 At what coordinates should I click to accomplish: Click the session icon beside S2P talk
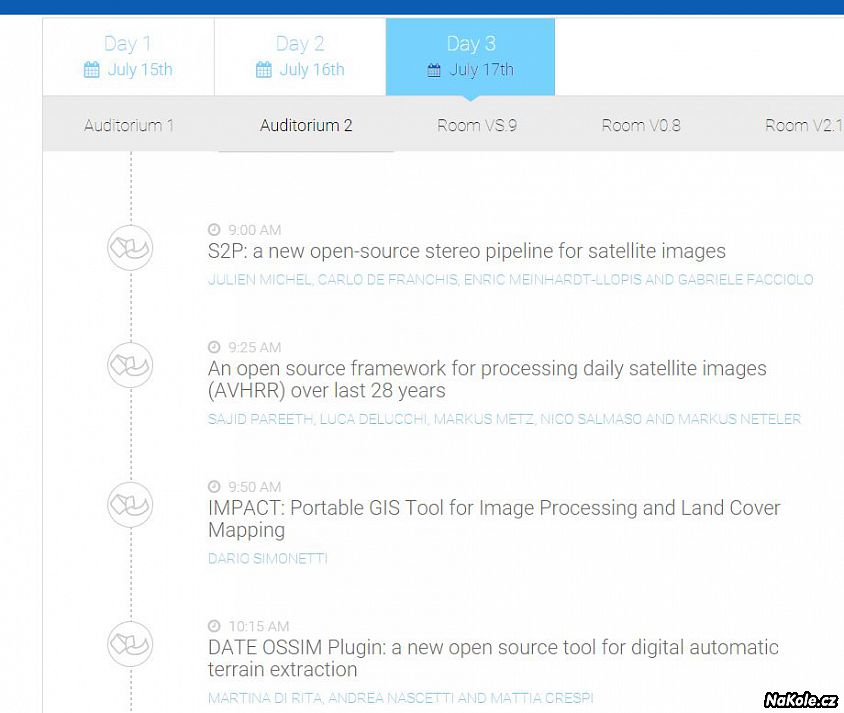(130, 247)
